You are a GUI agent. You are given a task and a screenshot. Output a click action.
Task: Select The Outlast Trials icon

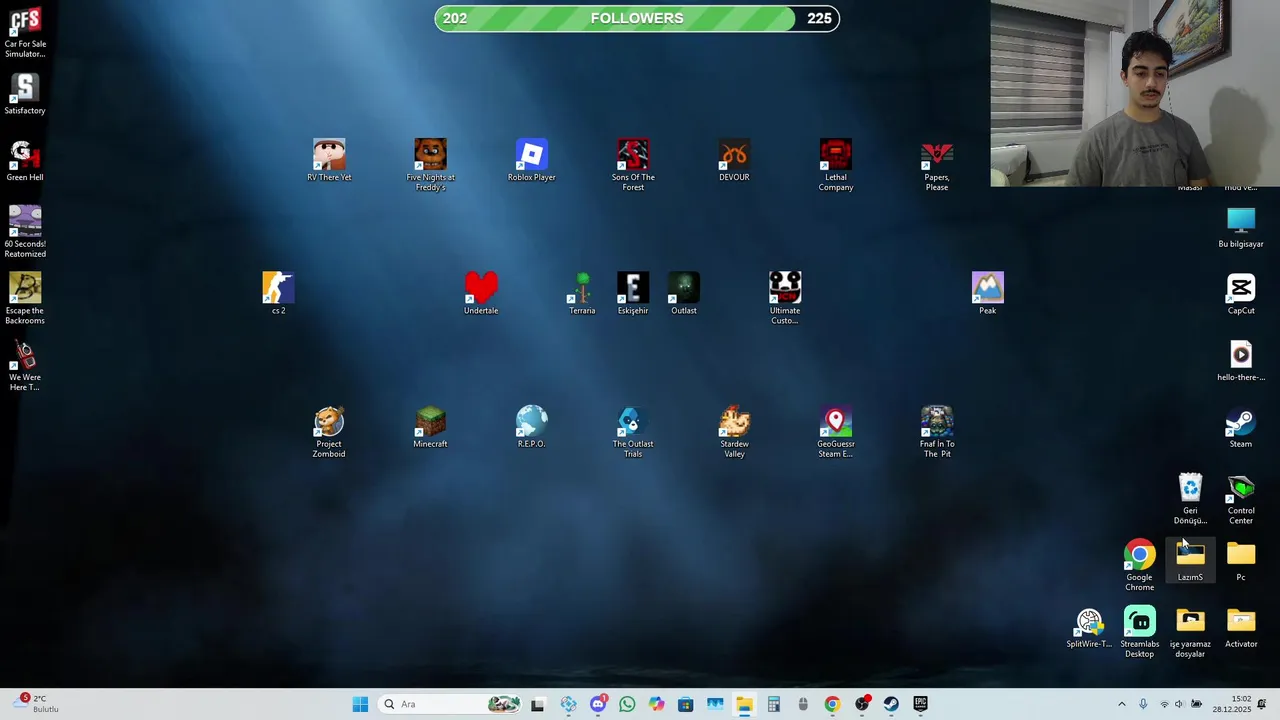click(x=633, y=432)
